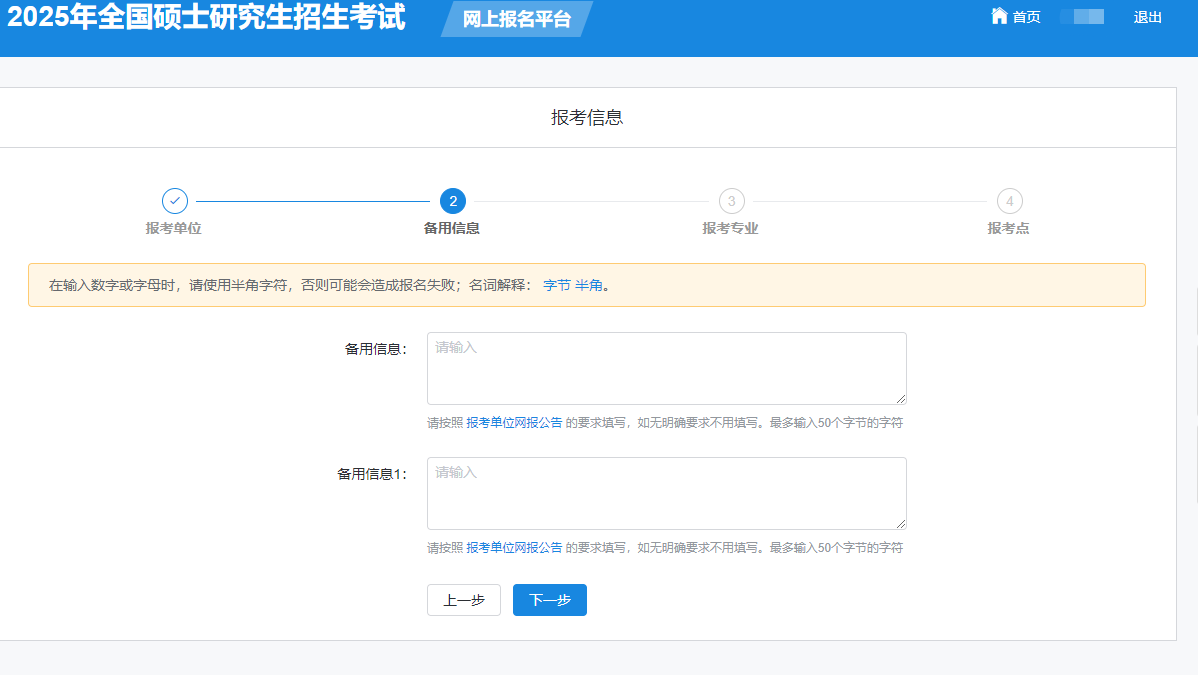The width and height of the screenshot is (1198, 675).
Task: Open 报考单位网报公告 link under 备用信息 field
Action: (x=514, y=423)
